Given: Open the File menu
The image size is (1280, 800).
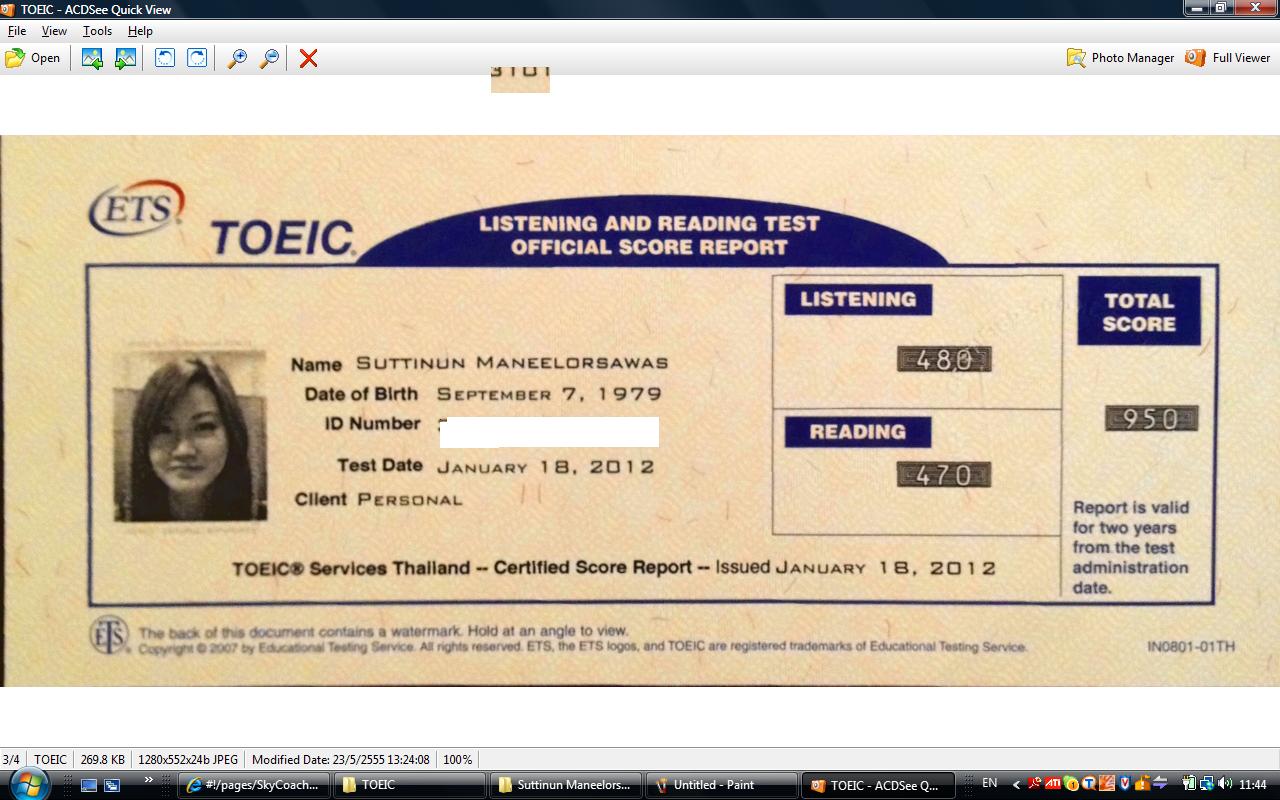Looking at the screenshot, I should tap(17, 31).
